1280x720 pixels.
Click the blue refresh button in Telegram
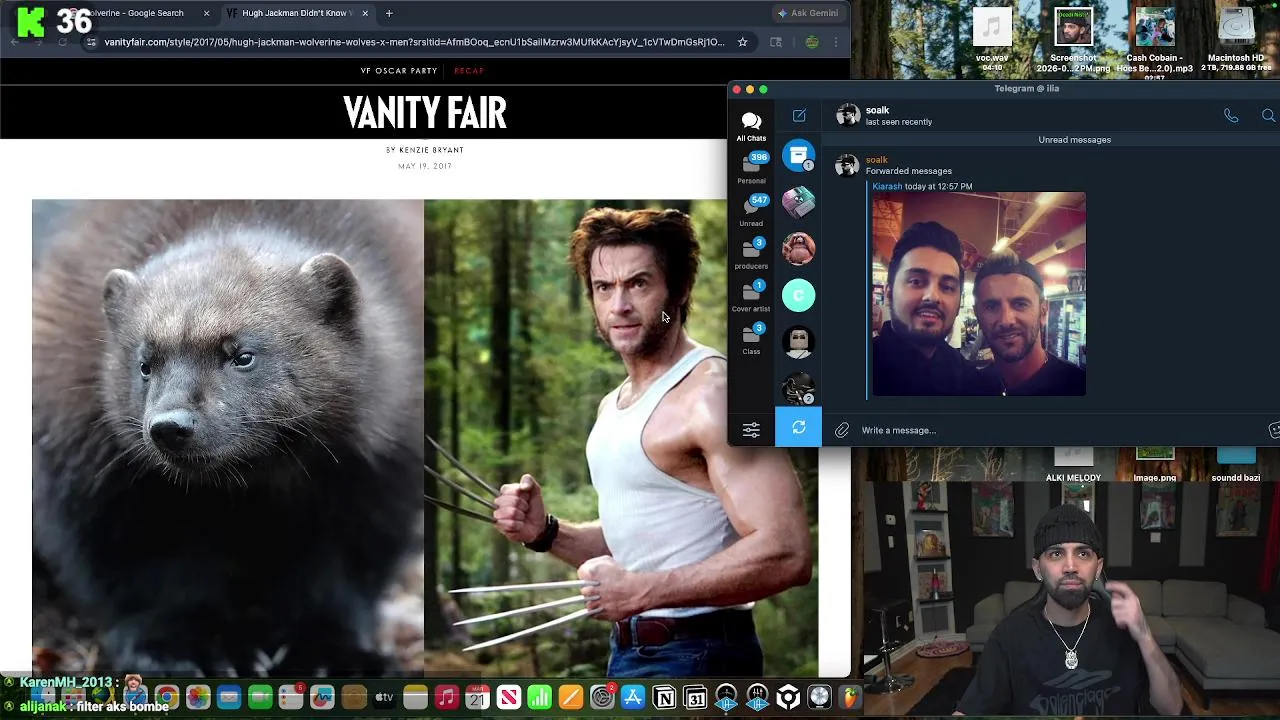798,428
